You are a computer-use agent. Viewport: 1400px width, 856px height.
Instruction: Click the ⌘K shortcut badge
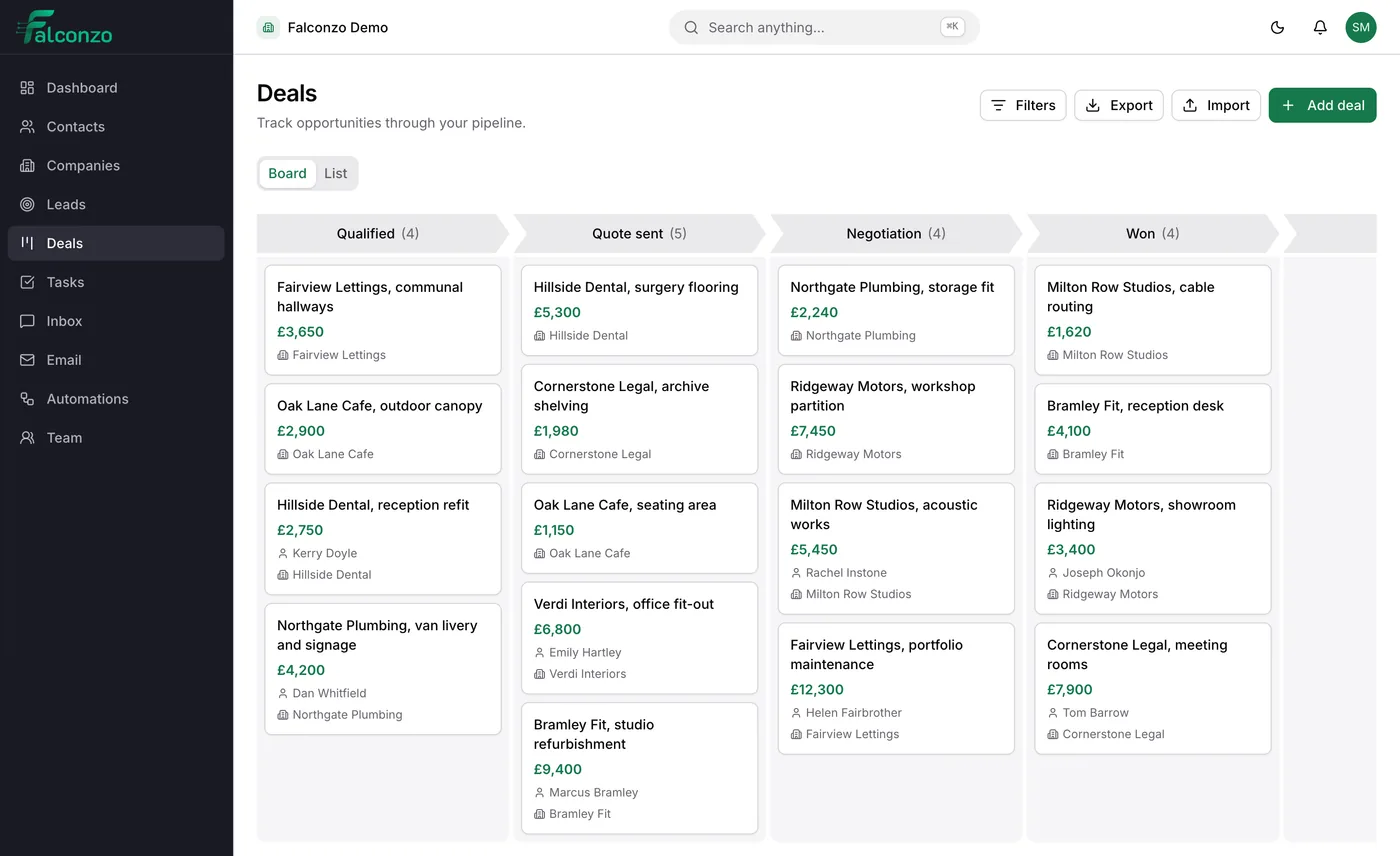952,27
